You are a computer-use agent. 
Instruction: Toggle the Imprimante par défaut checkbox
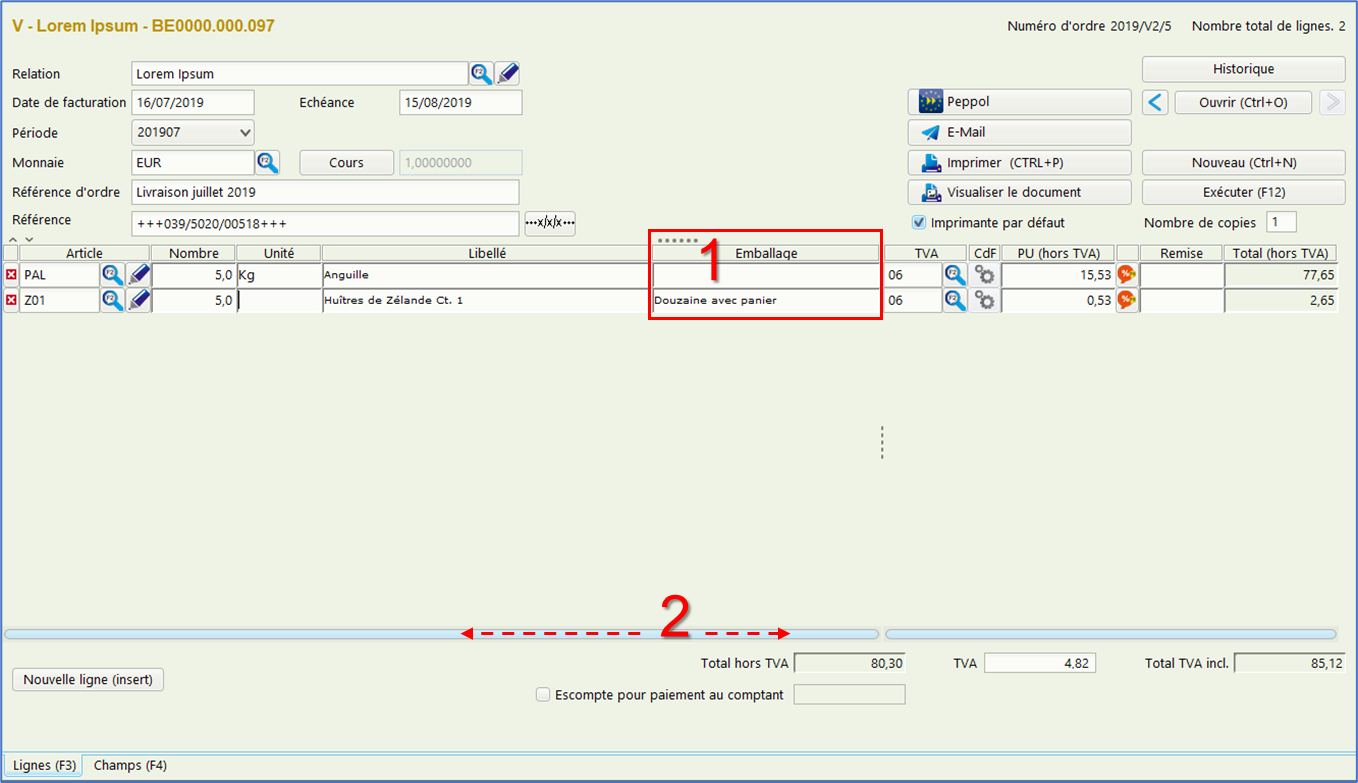[919, 222]
